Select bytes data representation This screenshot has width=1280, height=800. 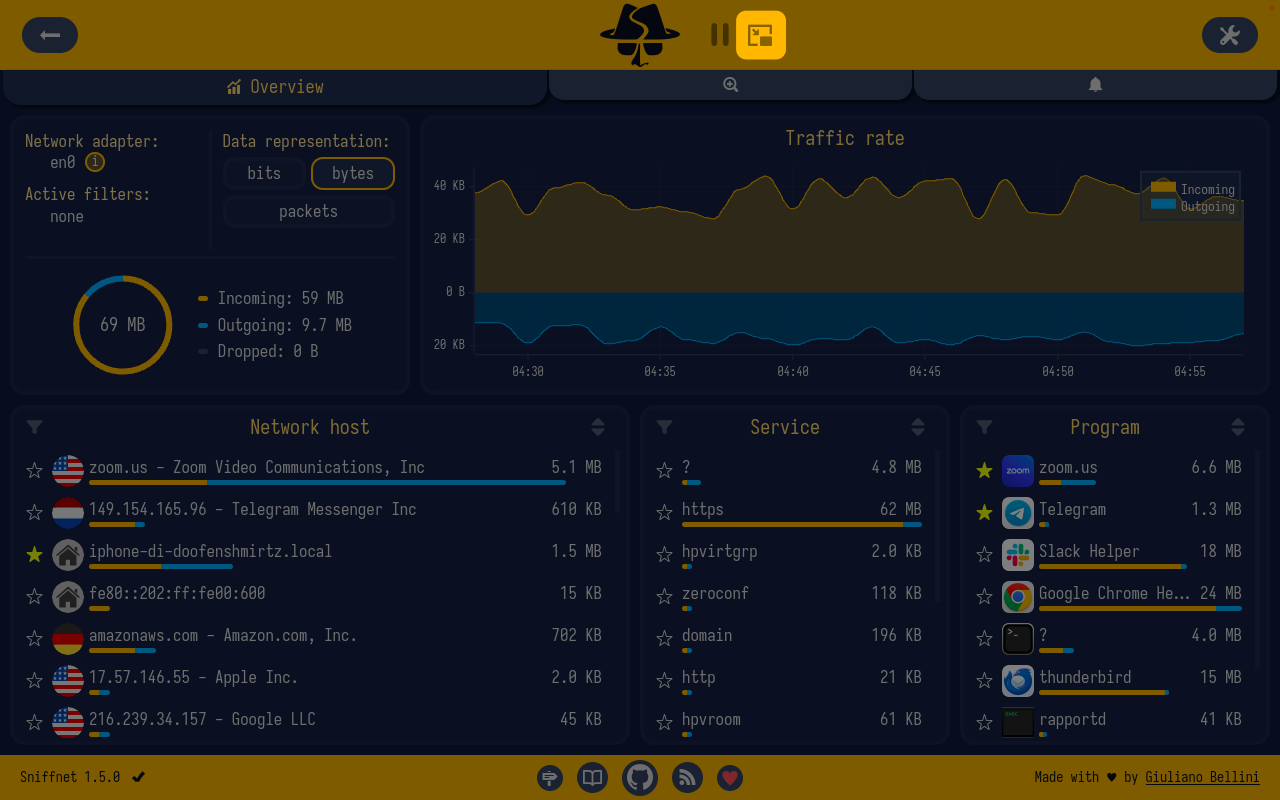tap(353, 173)
